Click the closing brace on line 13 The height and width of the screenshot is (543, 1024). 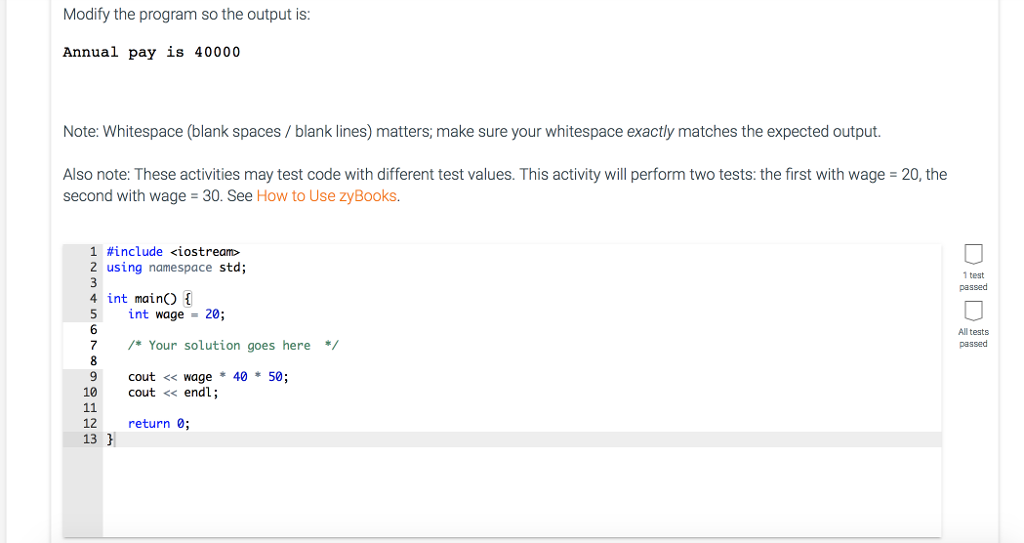pos(110,439)
